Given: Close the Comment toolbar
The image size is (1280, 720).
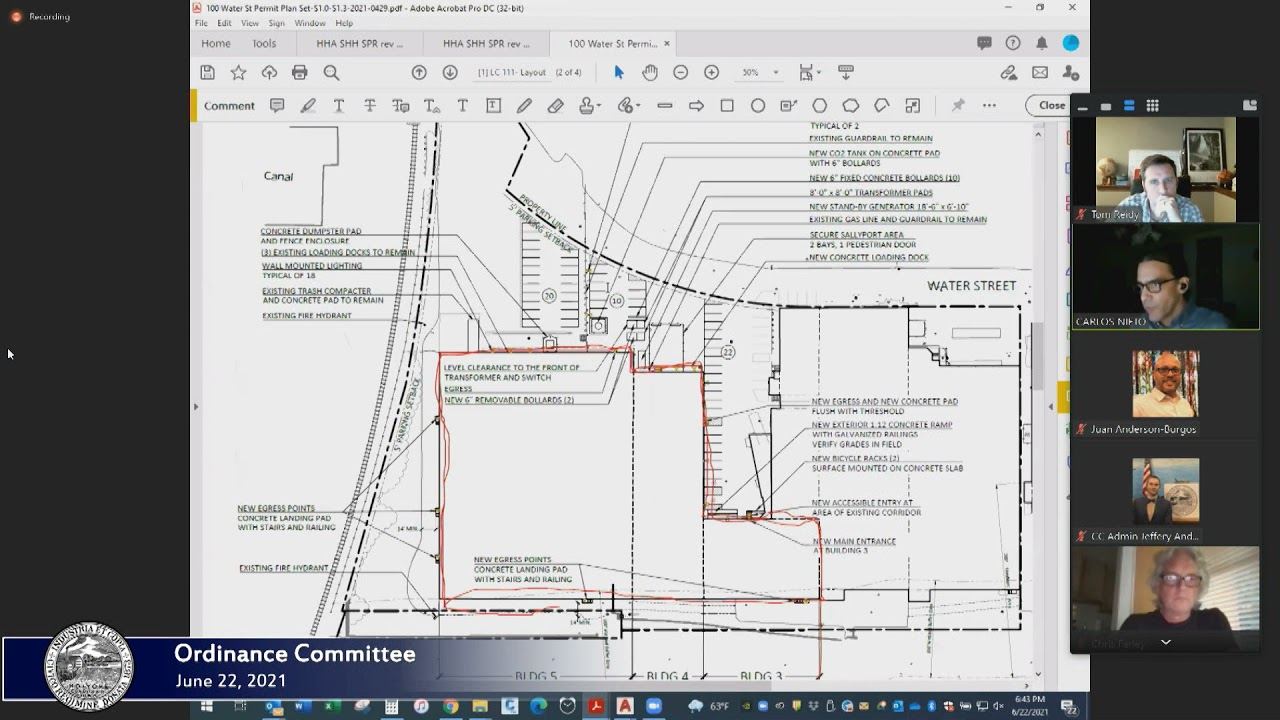Looking at the screenshot, I should (1051, 105).
